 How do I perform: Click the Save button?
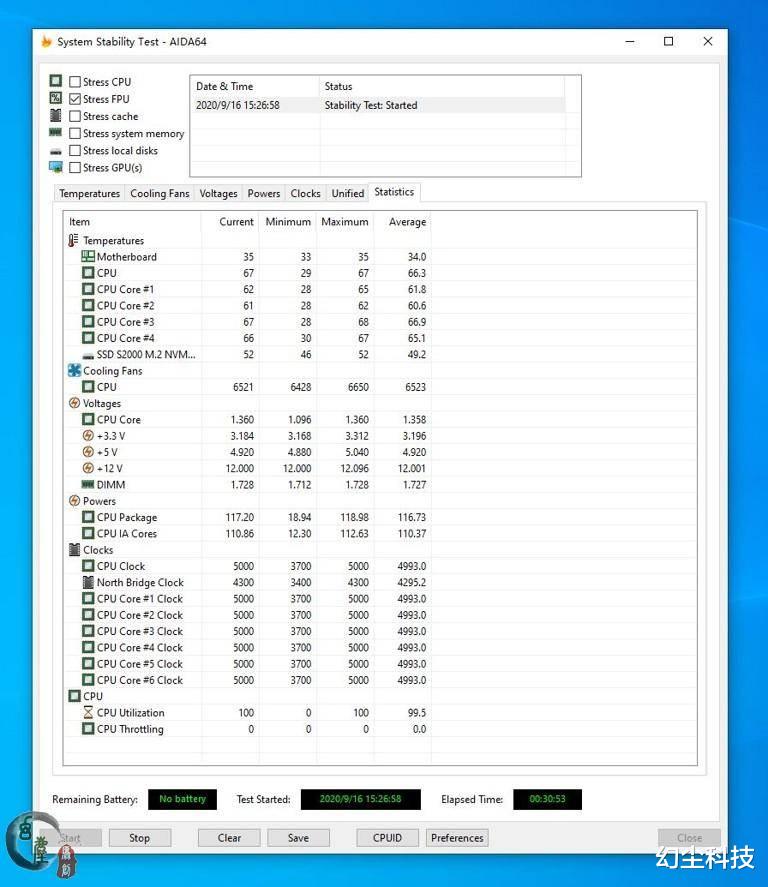tap(298, 838)
